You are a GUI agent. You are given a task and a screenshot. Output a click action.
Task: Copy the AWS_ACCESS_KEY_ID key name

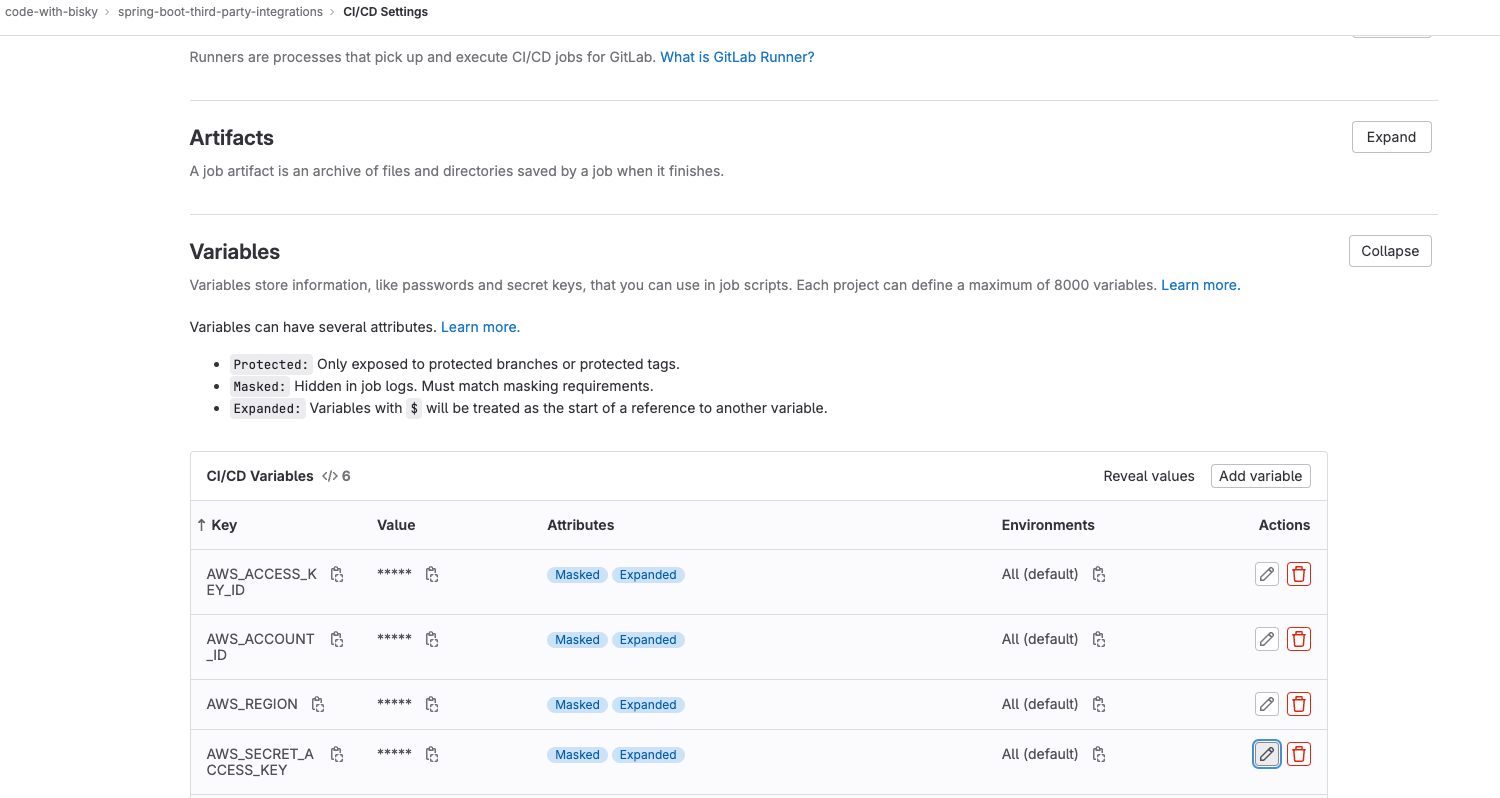(337, 574)
